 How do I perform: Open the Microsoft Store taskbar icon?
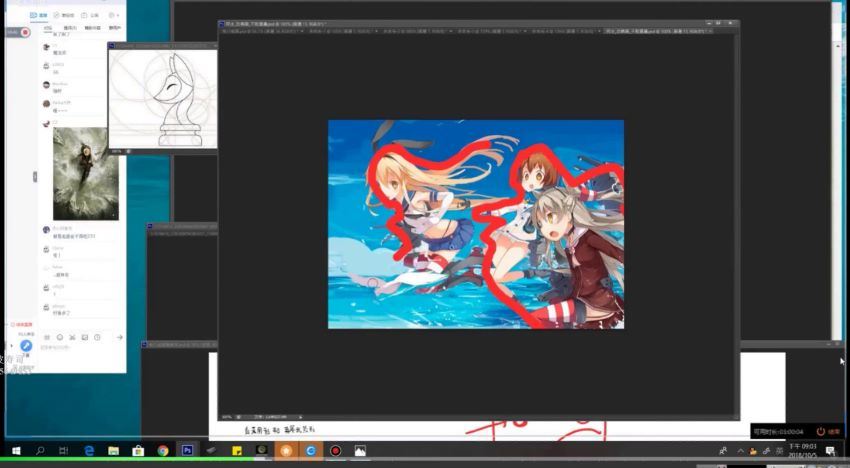(138, 451)
